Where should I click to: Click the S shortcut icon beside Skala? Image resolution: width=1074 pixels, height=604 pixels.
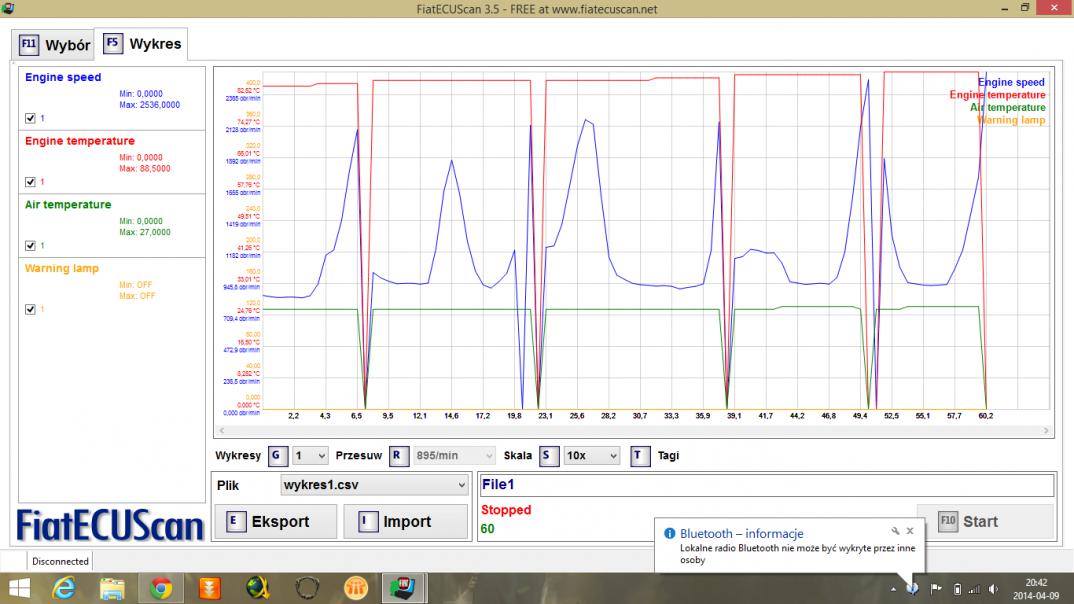549,455
